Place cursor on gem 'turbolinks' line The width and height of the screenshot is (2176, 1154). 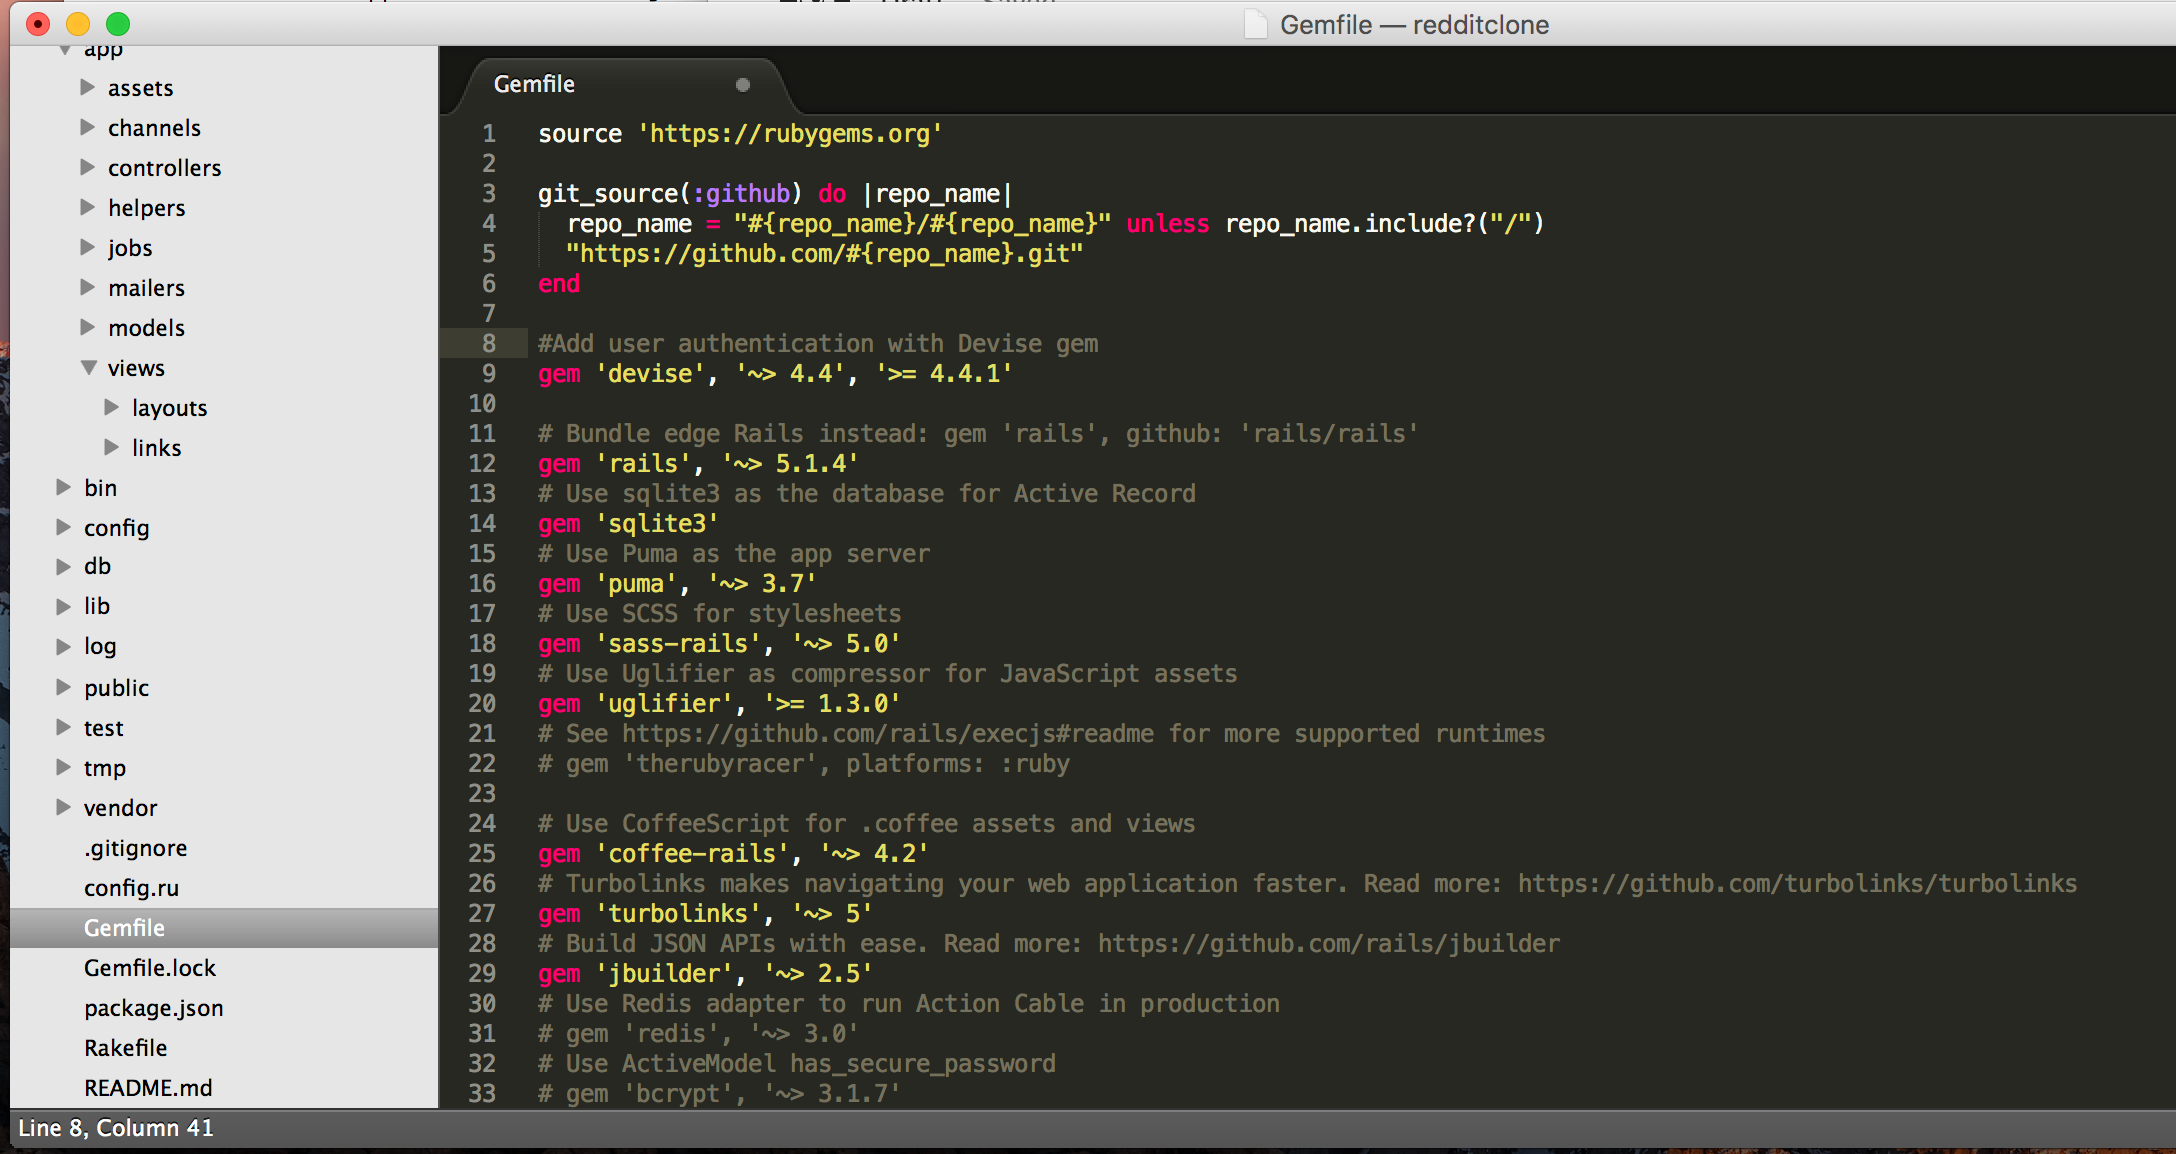point(705,914)
